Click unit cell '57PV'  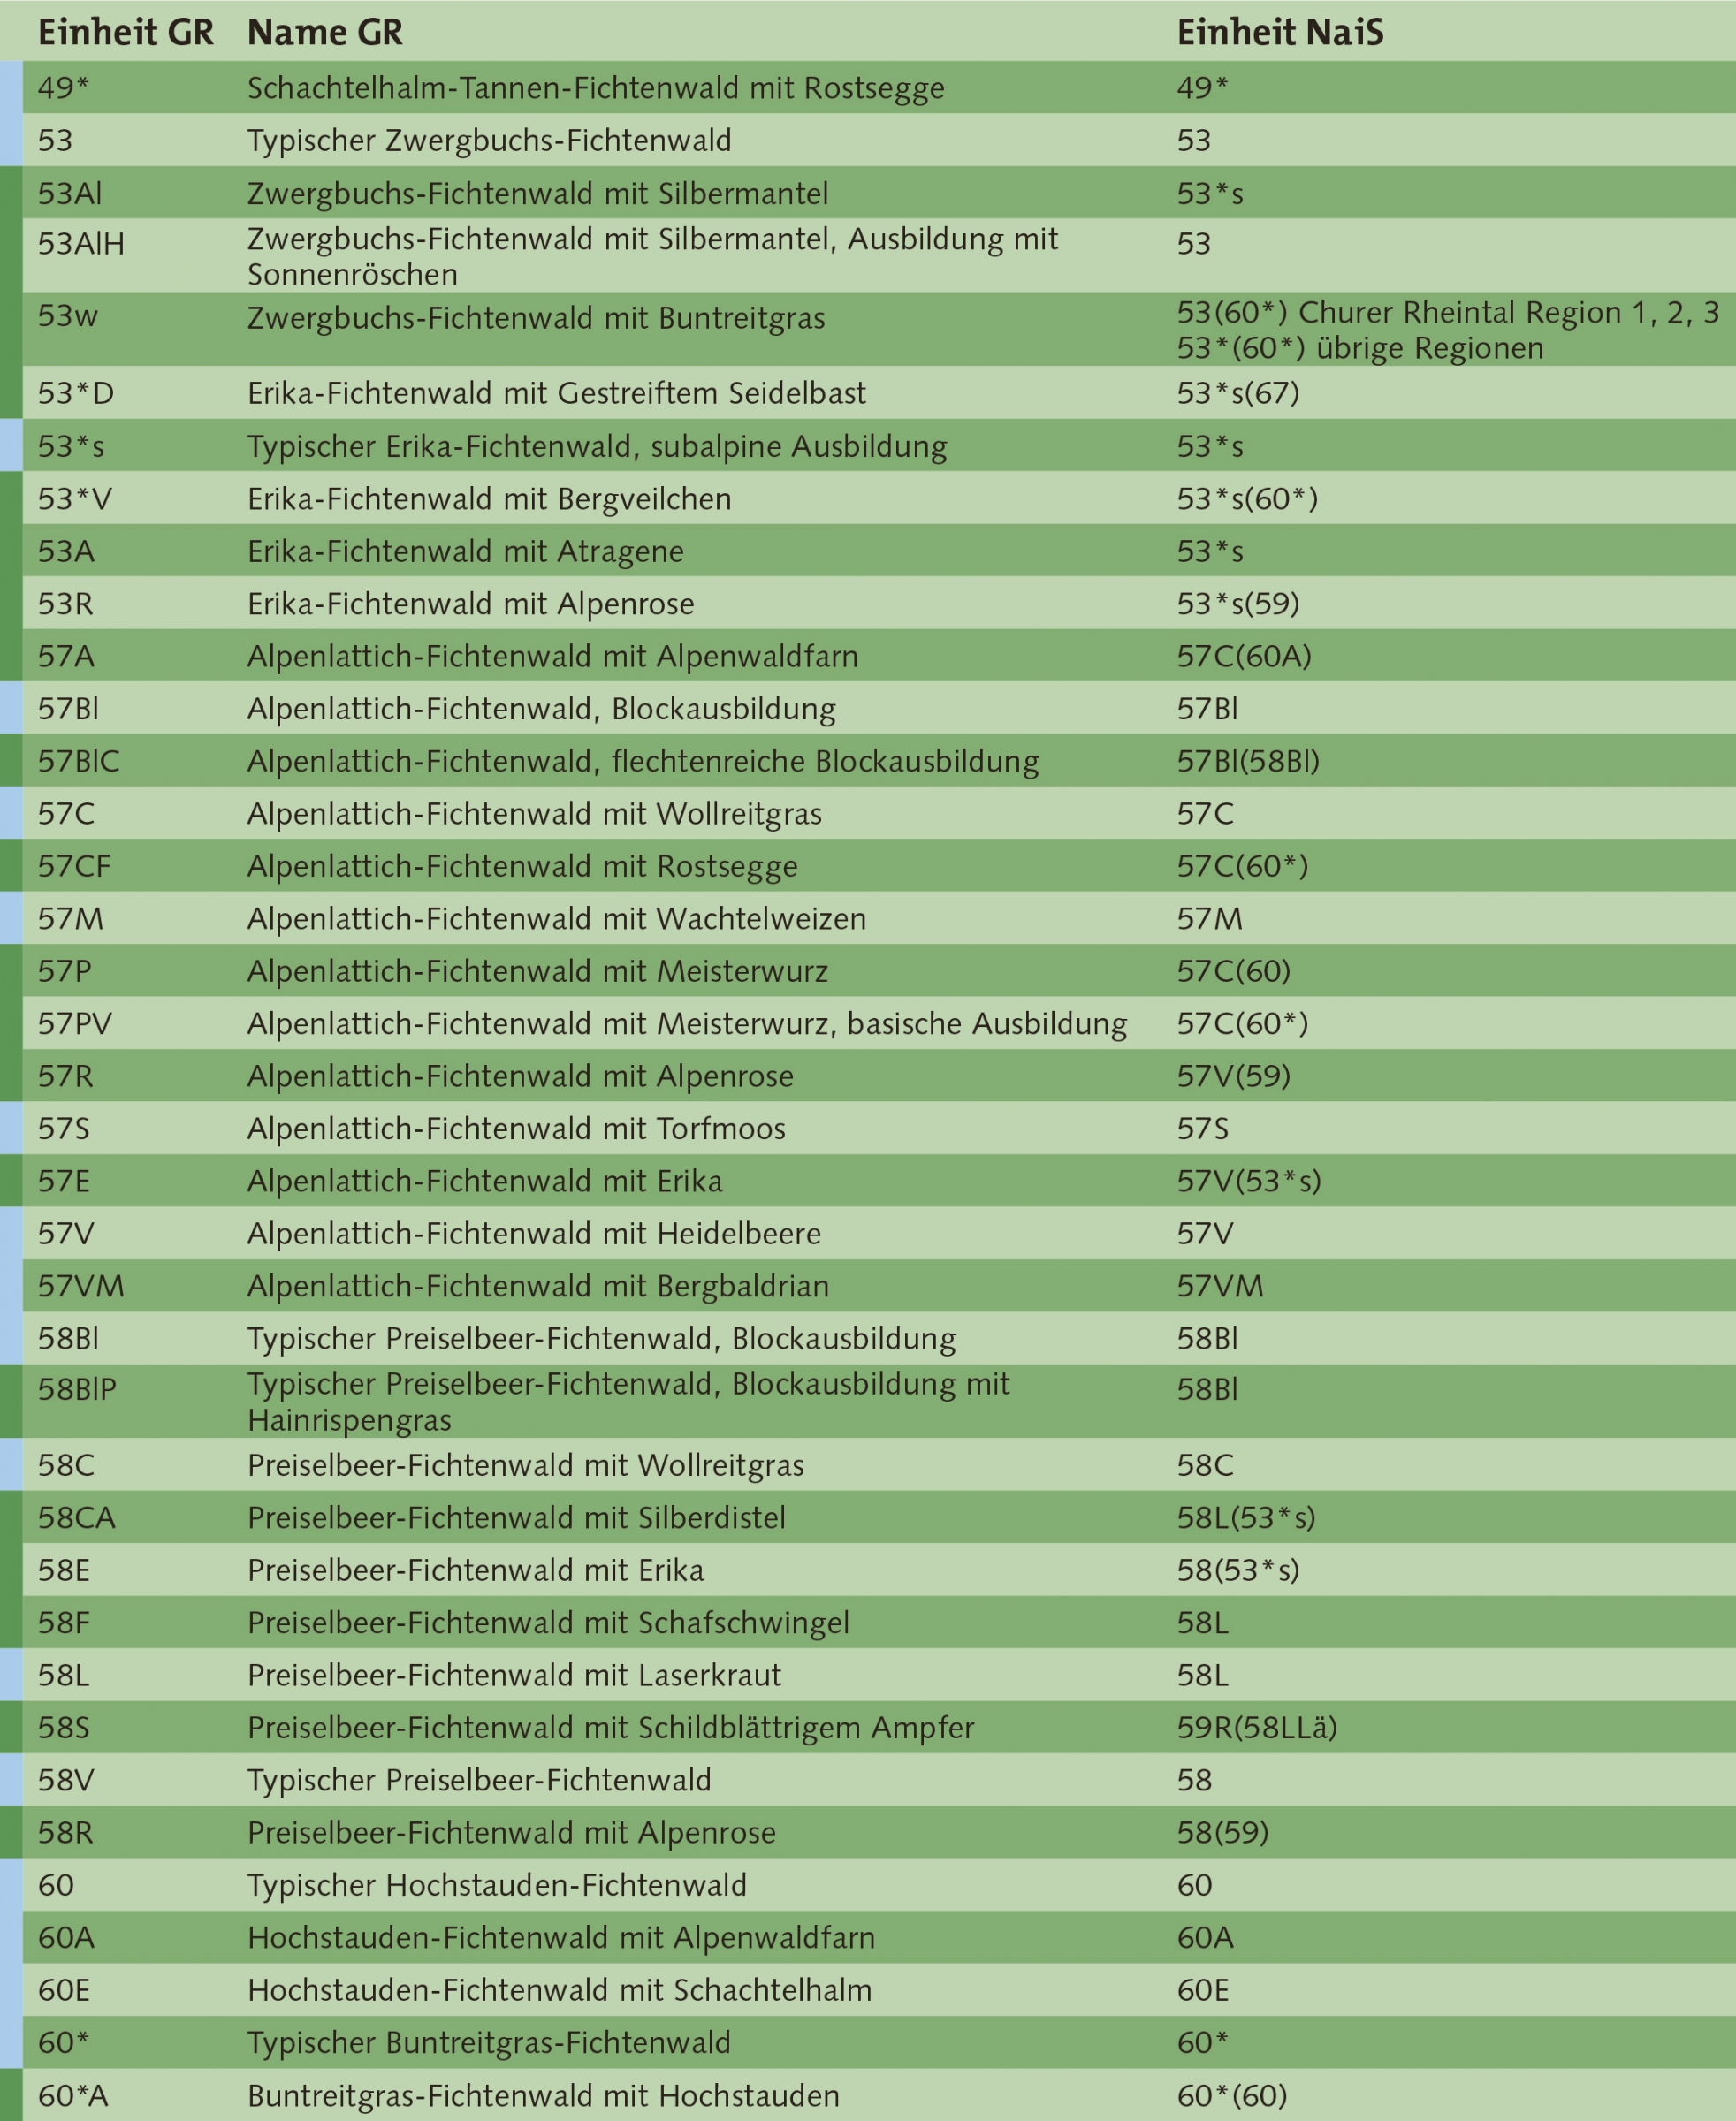pyautogui.click(x=75, y=1024)
